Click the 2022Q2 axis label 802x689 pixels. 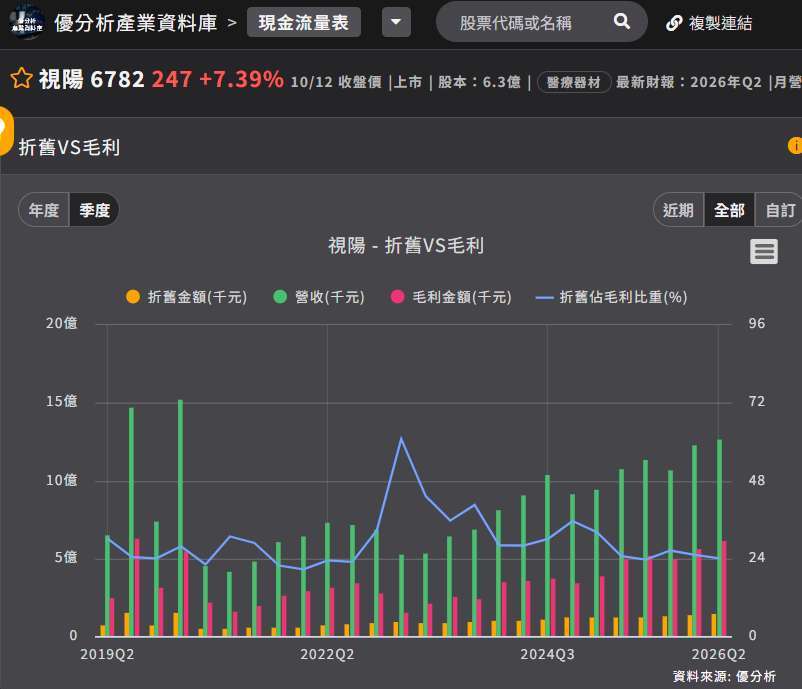point(327,654)
